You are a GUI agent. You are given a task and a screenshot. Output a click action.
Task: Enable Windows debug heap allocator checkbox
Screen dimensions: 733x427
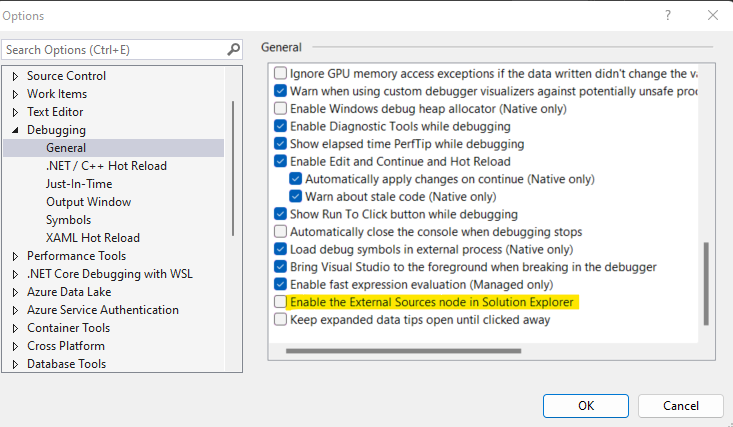(280, 108)
